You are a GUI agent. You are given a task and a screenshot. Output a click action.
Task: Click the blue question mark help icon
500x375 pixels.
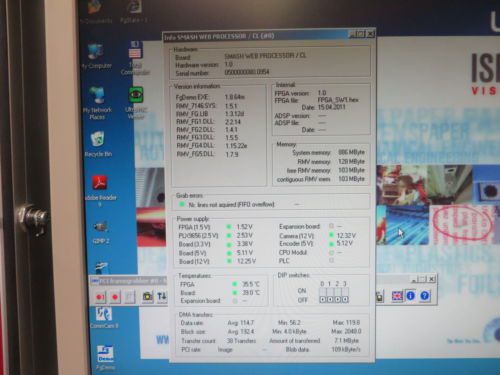(425, 296)
